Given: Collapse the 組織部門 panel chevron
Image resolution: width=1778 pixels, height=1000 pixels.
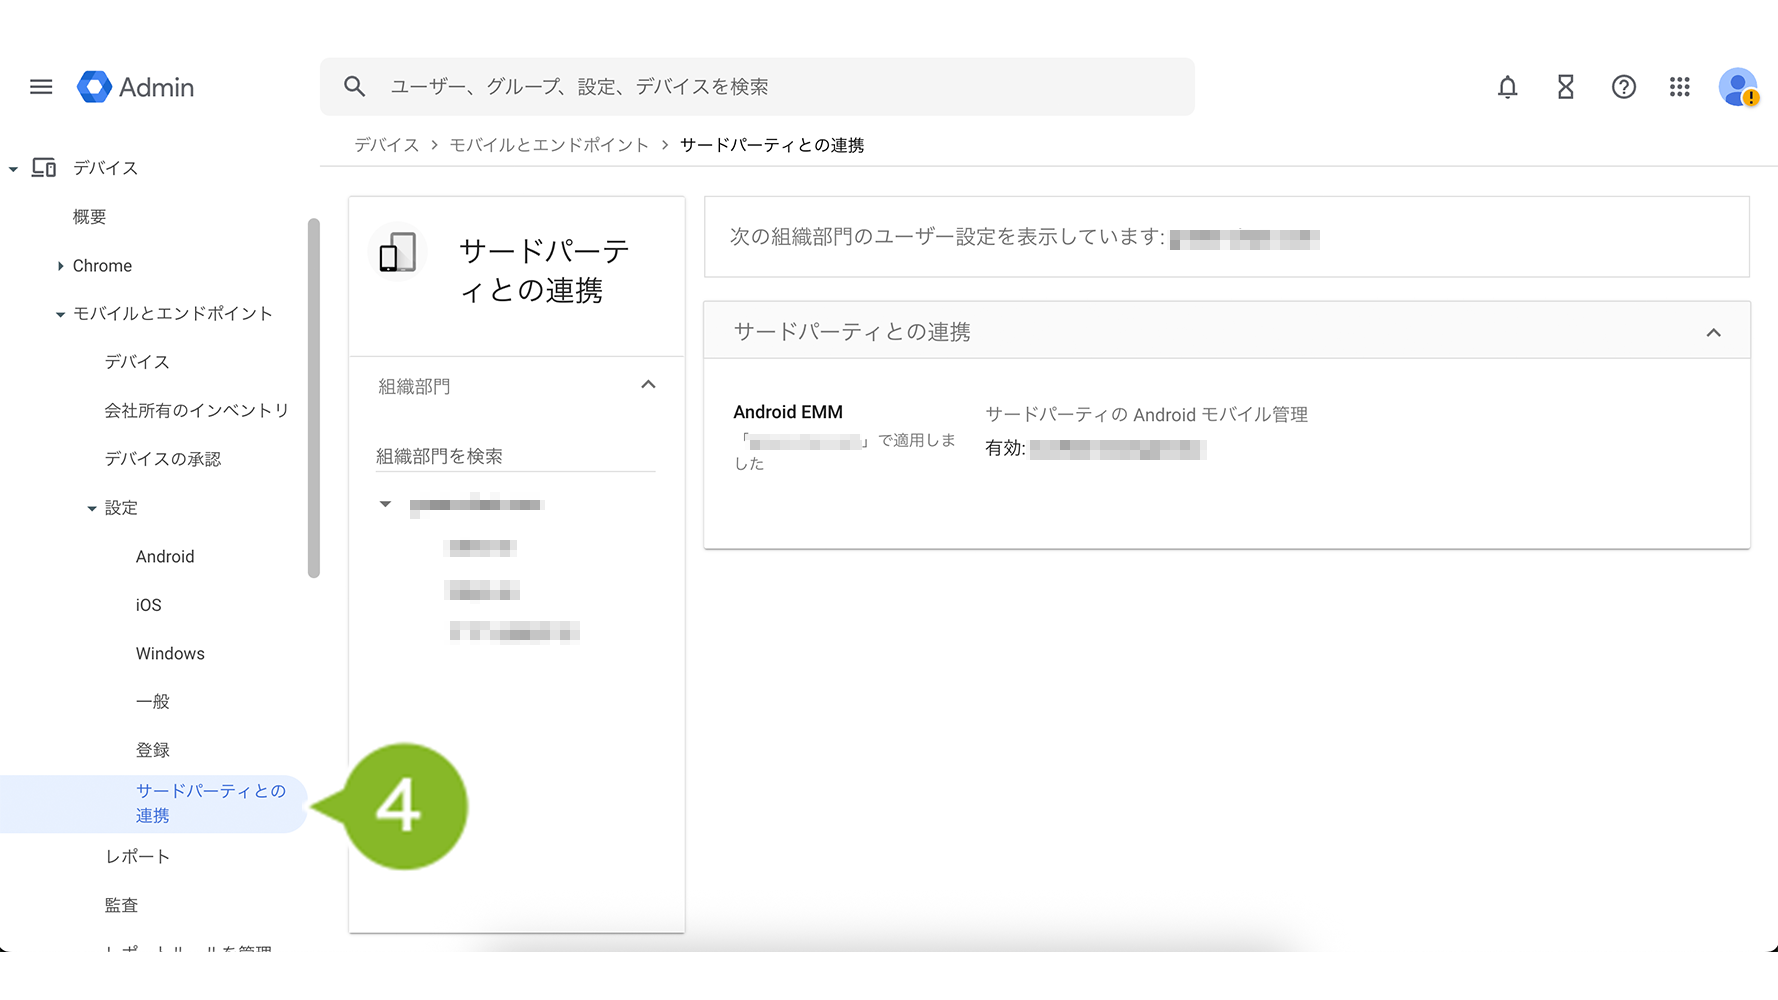Looking at the screenshot, I should coord(648,385).
